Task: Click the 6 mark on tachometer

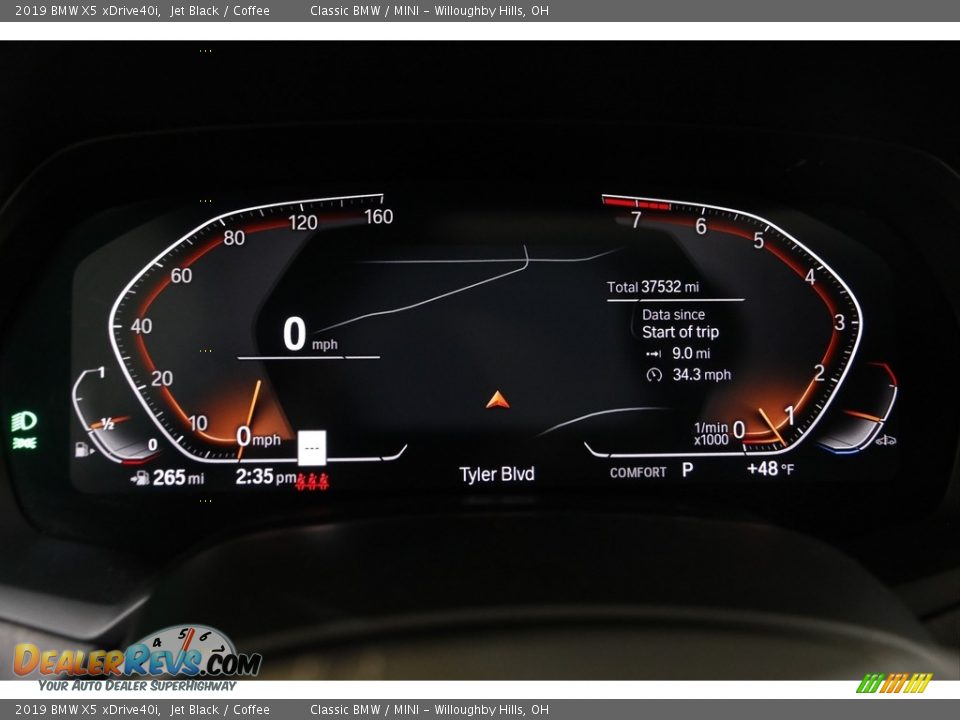Action: [x=701, y=227]
